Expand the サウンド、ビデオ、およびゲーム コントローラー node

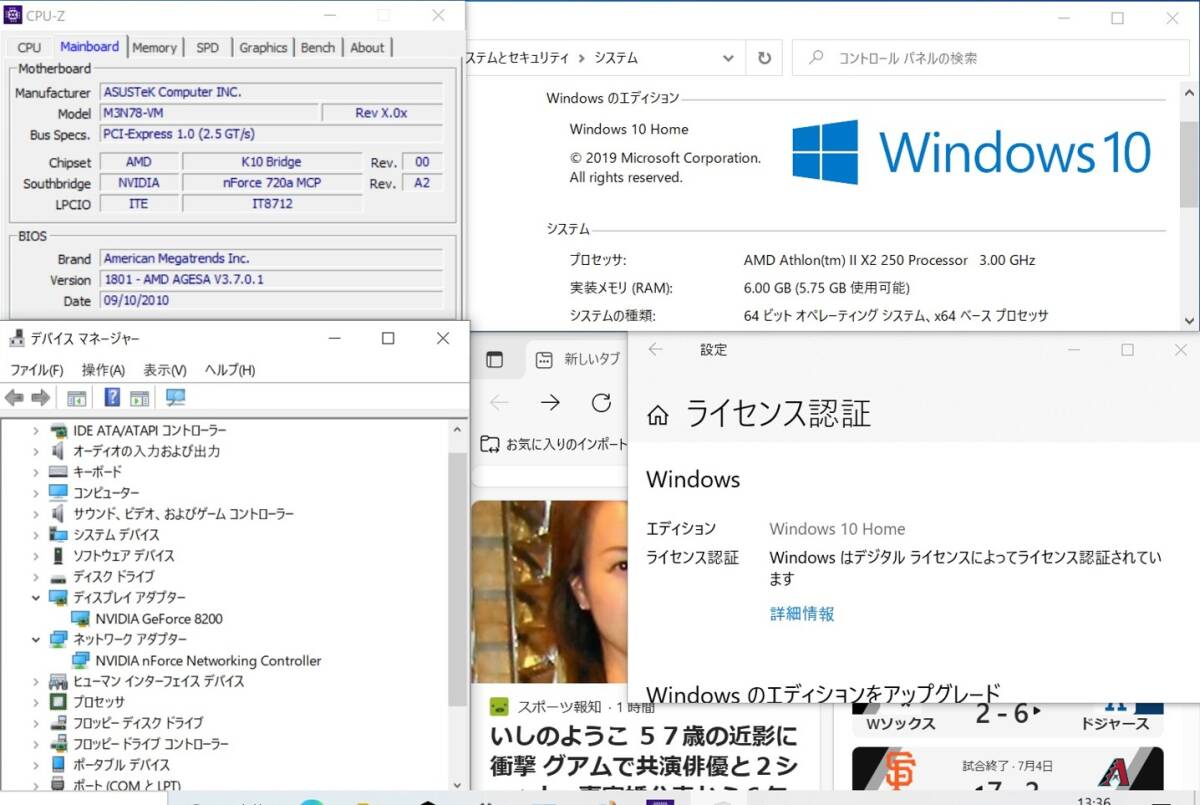click(x=36, y=514)
